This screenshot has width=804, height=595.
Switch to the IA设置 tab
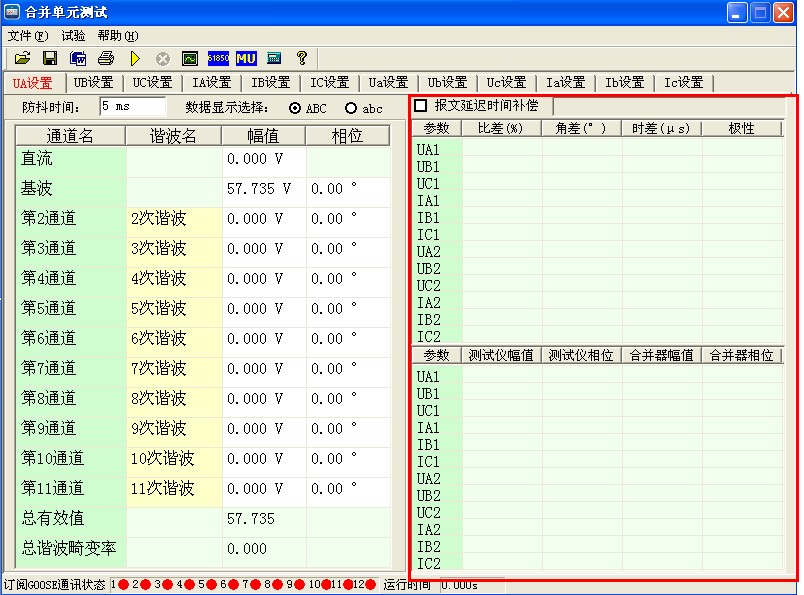(212, 83)
